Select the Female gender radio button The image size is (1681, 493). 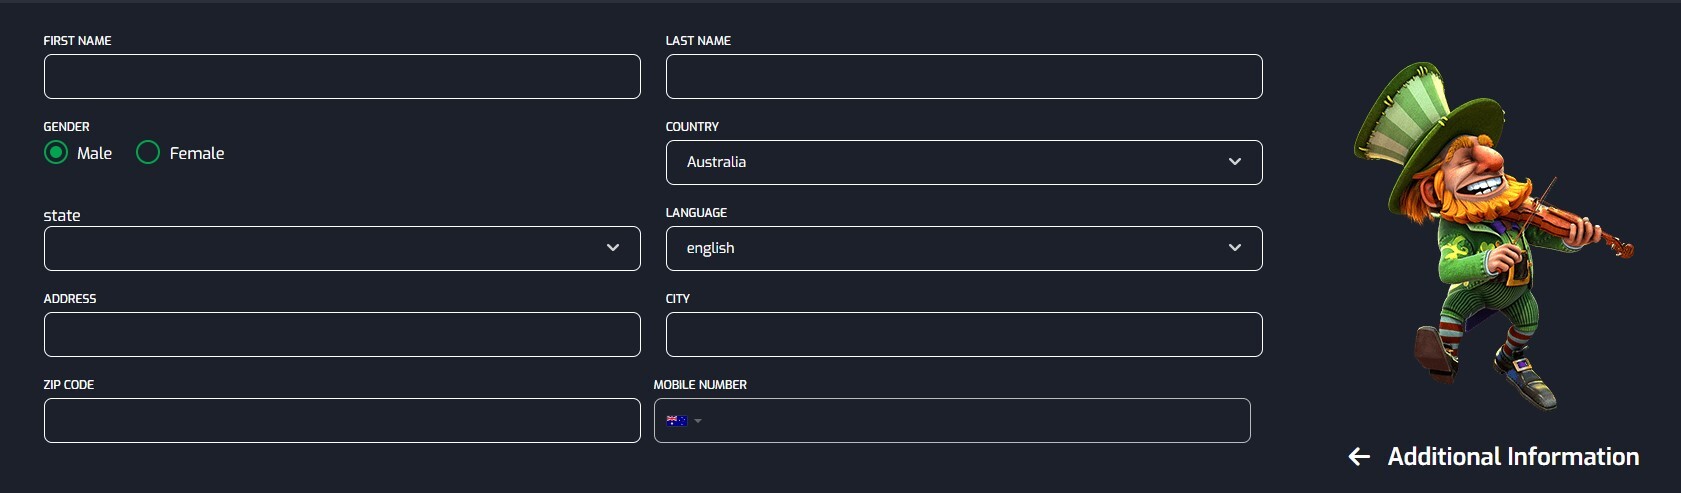[x=148, y=153]
